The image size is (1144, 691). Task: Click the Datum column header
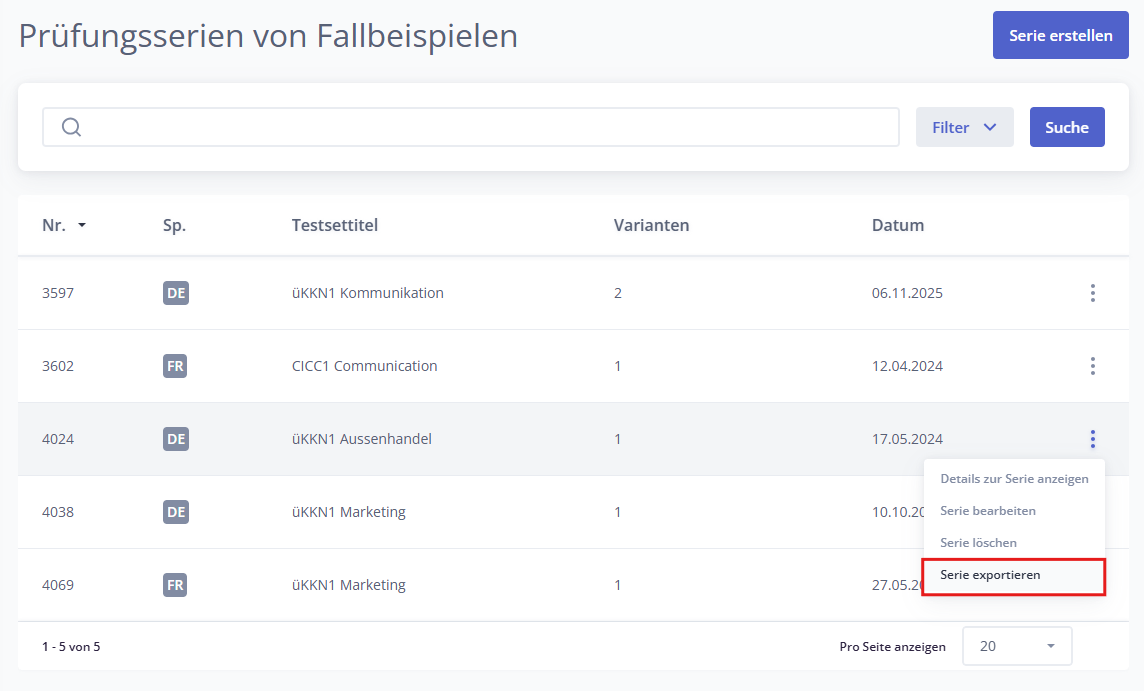pos(897,225)
